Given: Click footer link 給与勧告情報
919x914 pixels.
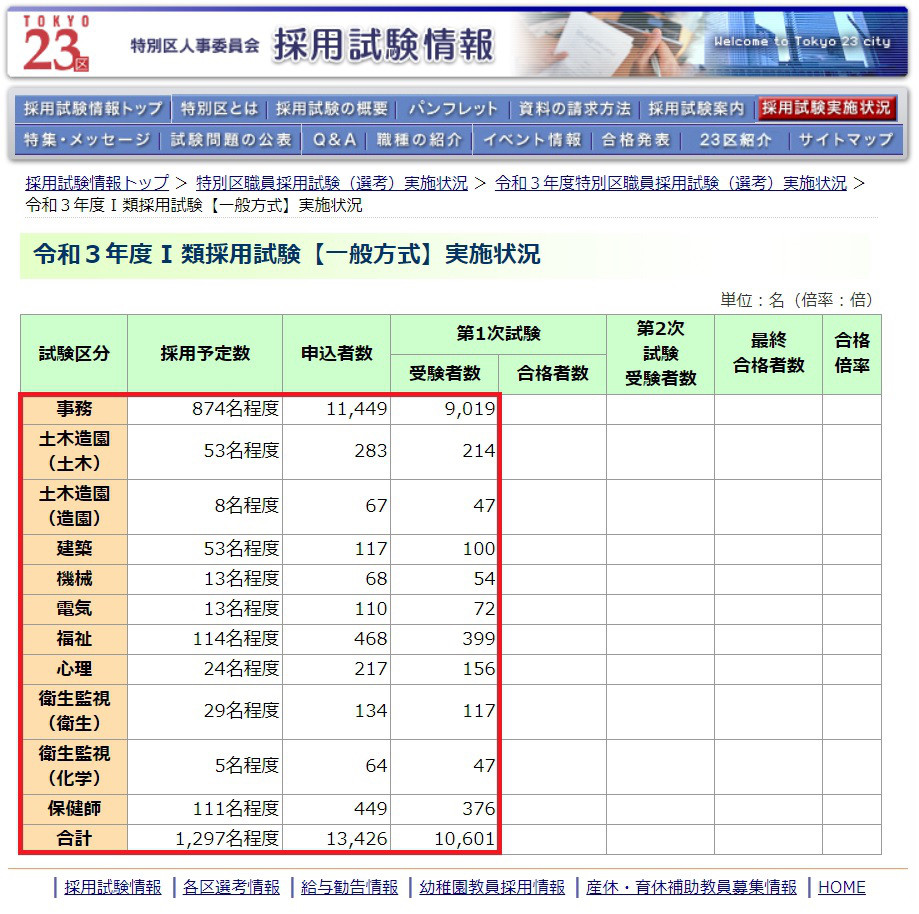Looking at the screenshot, I should pos(349,887).
